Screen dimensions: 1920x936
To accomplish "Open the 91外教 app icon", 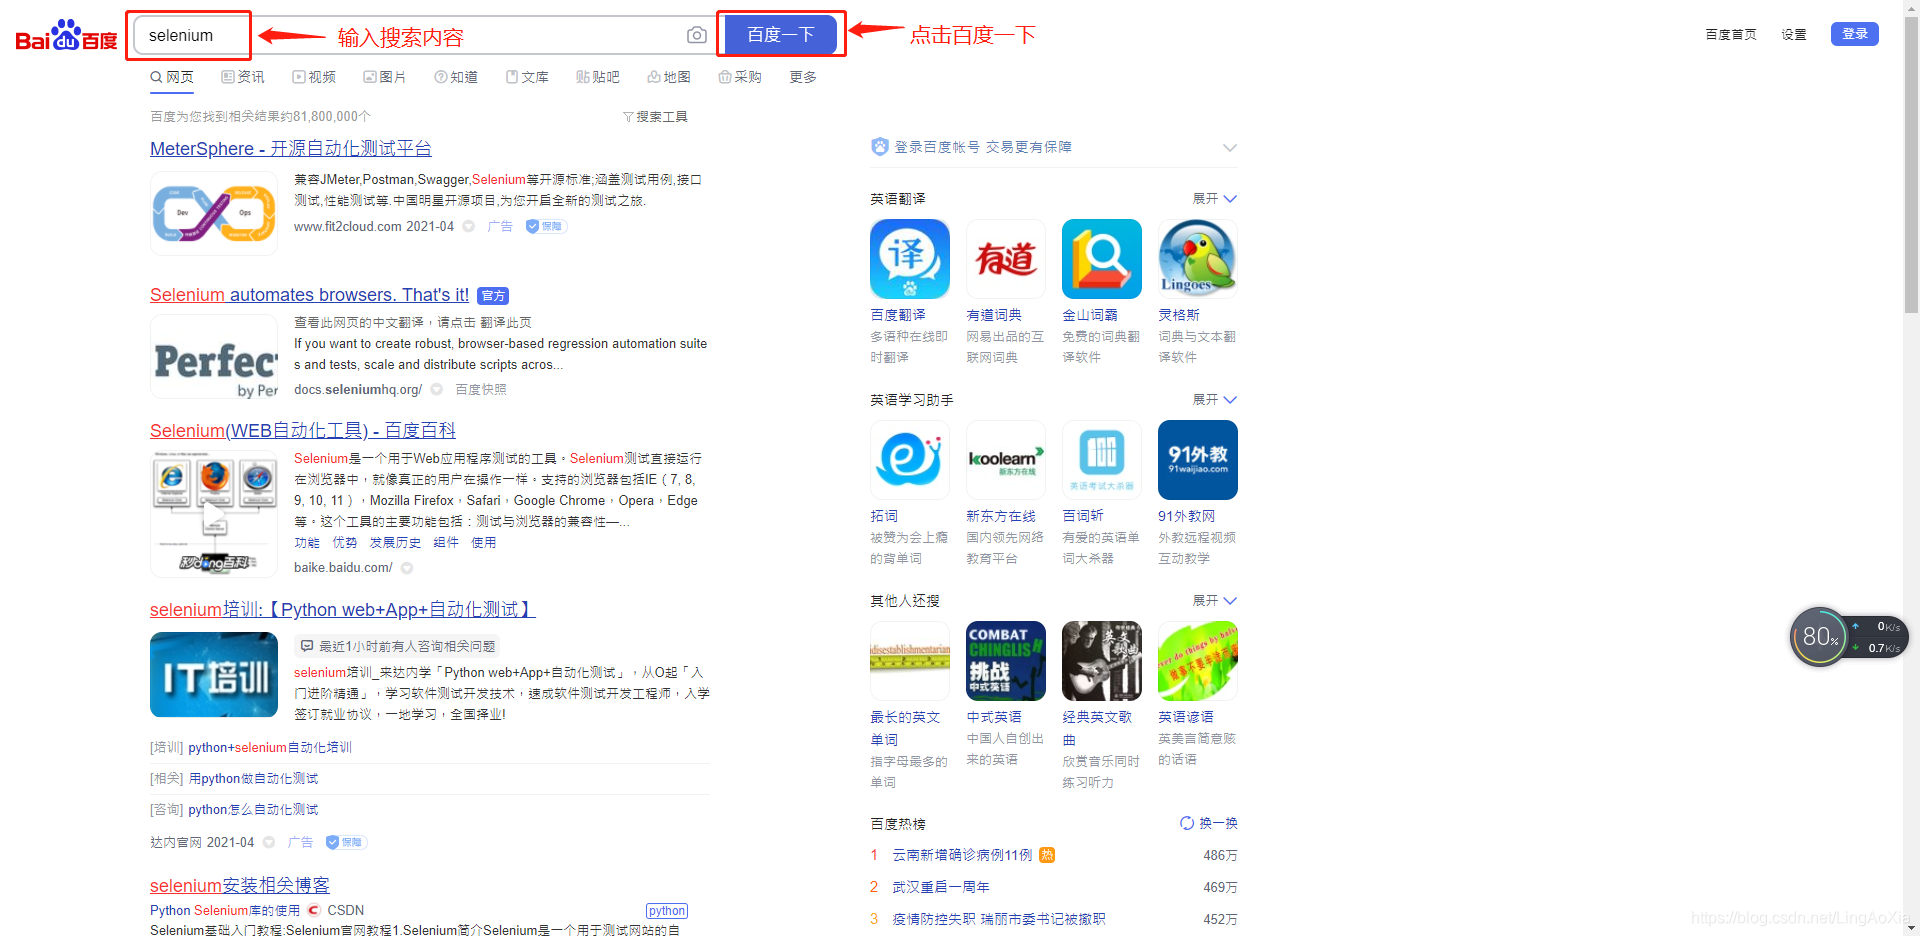I will click(x=1198, y=460).
